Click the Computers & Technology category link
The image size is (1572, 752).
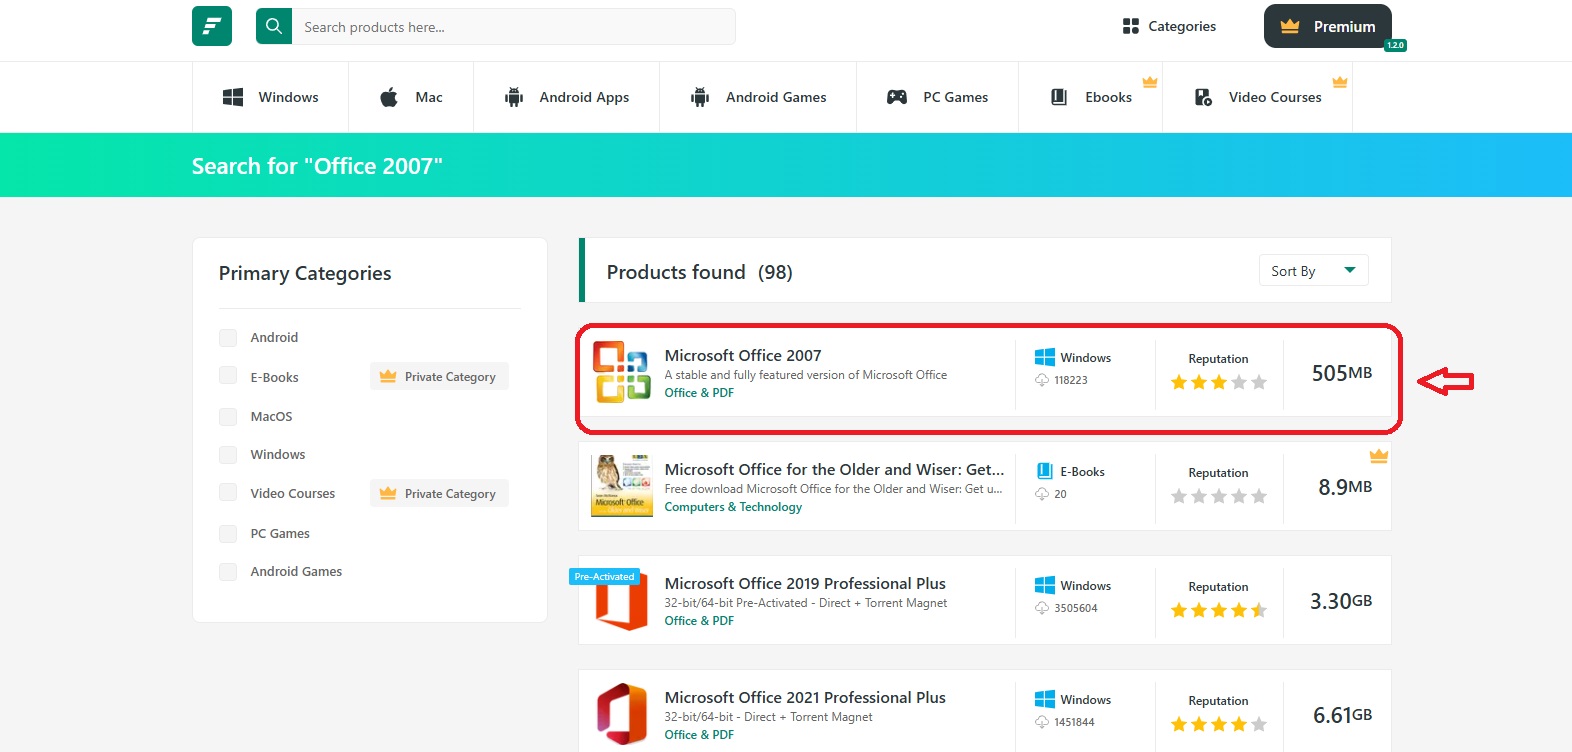tap(733, 507)
